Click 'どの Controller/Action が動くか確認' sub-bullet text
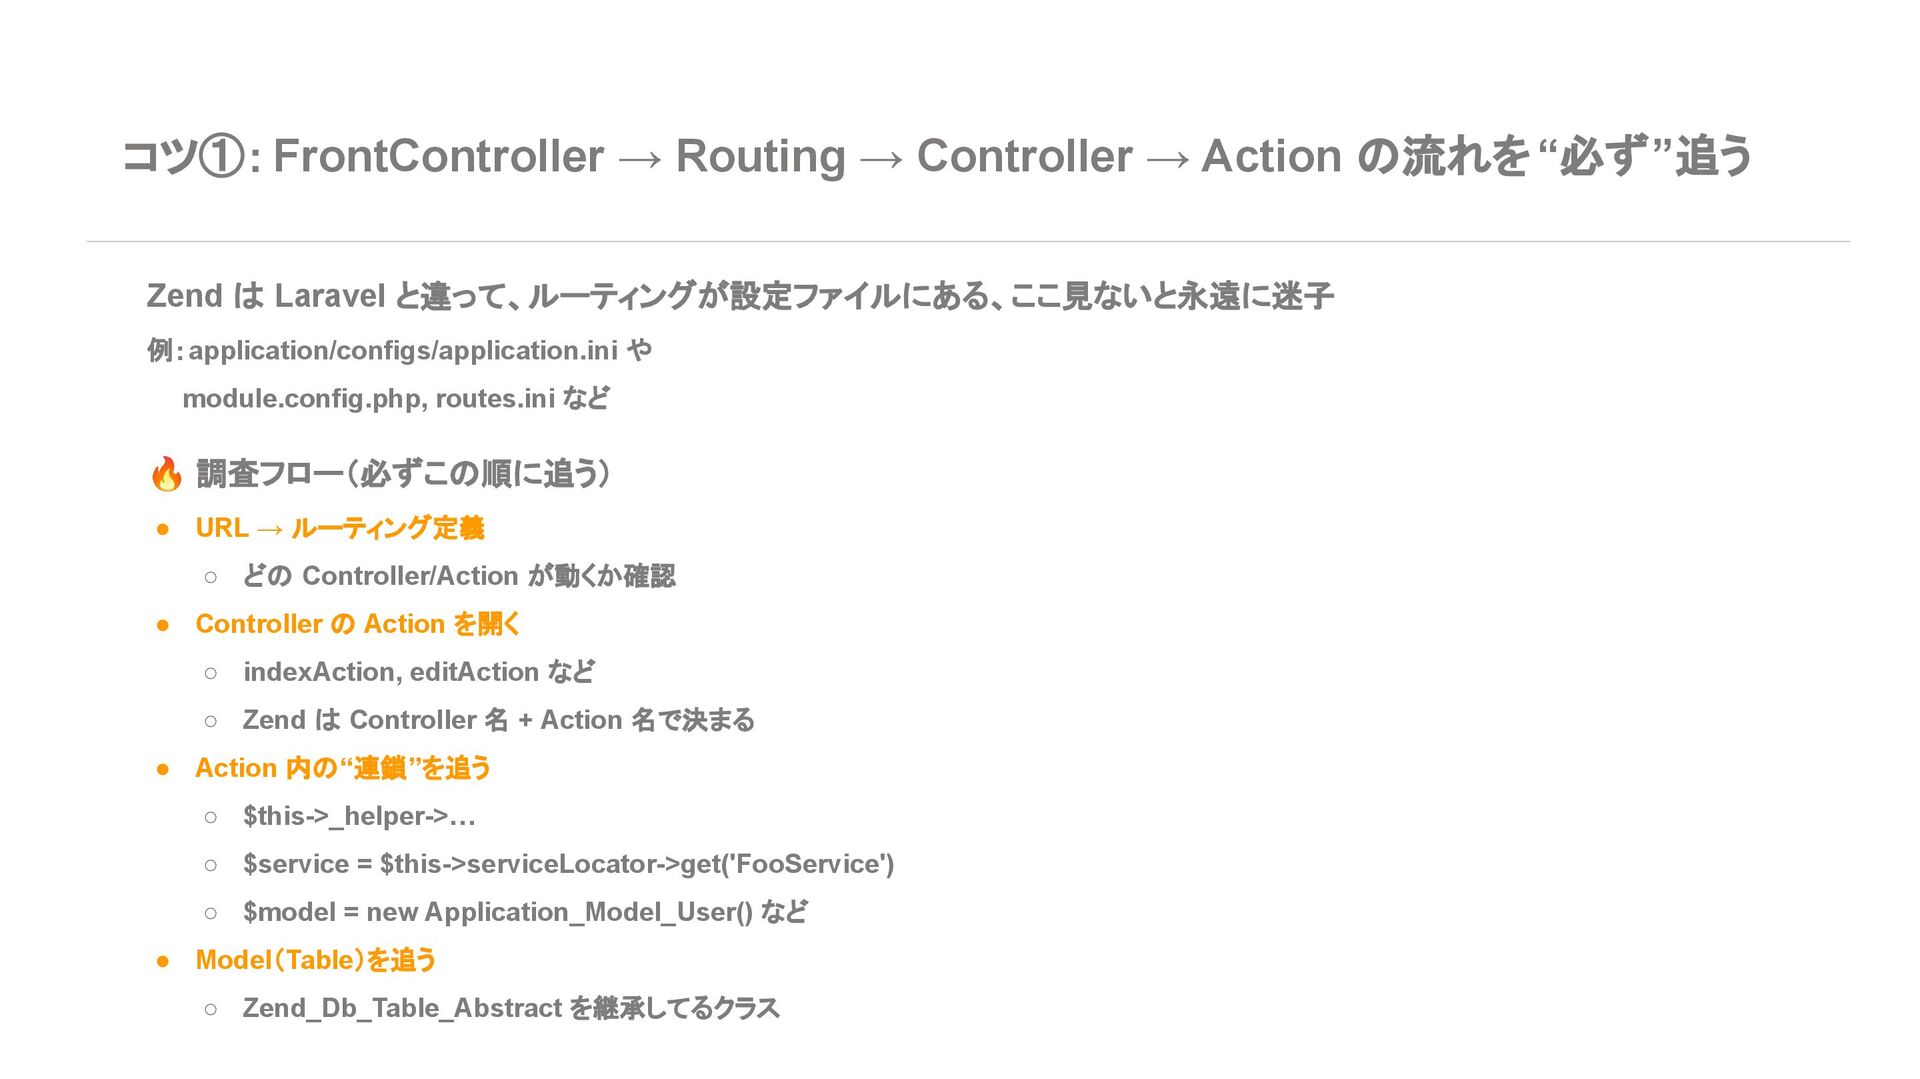1920x1079 pixels. (459, 576)
